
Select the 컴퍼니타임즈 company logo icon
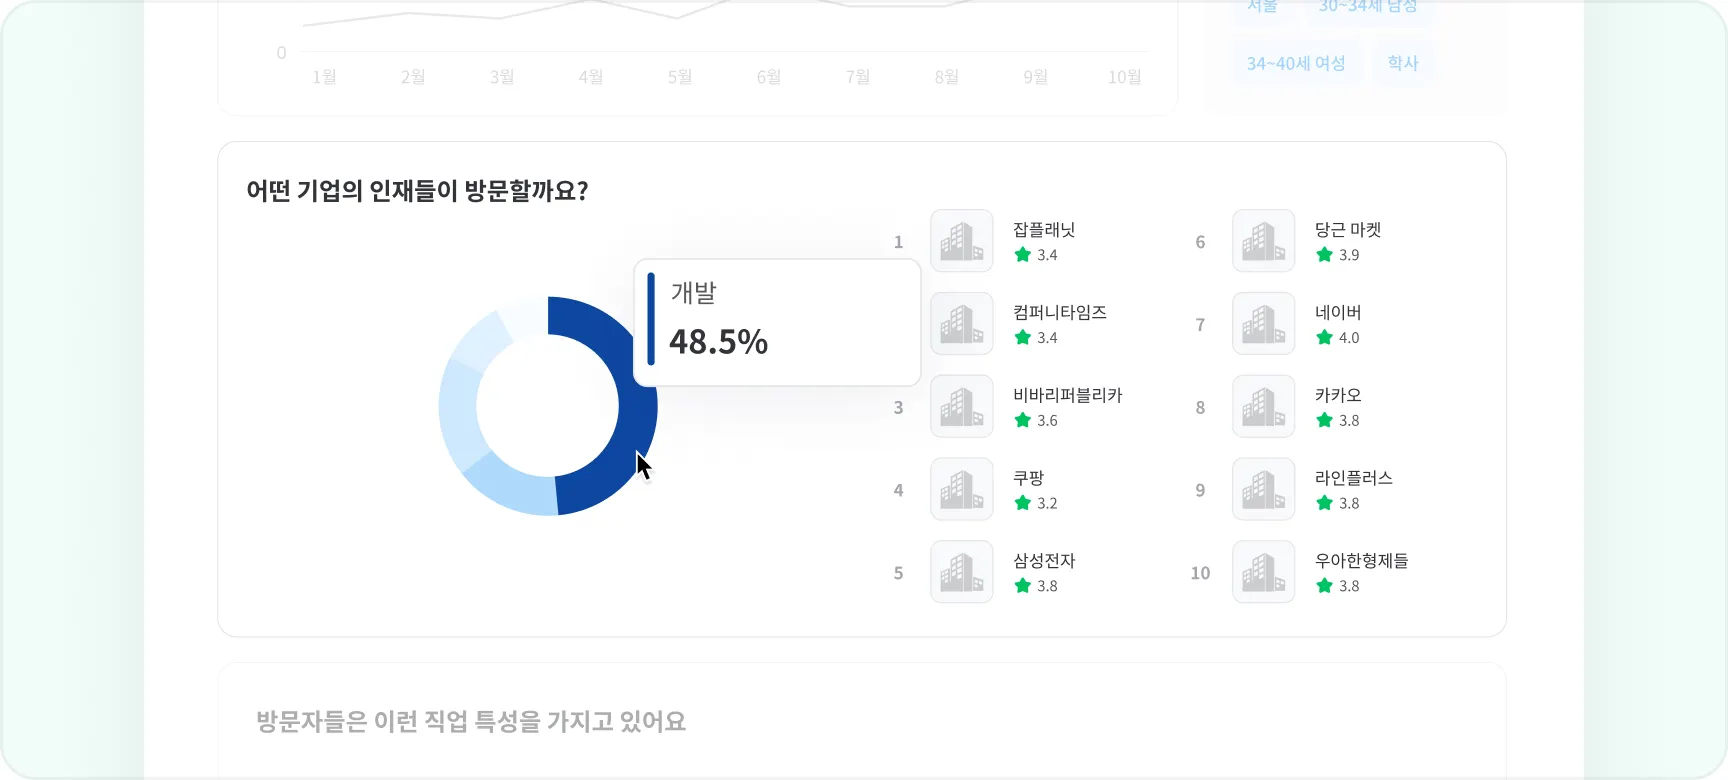pos(962,324)
